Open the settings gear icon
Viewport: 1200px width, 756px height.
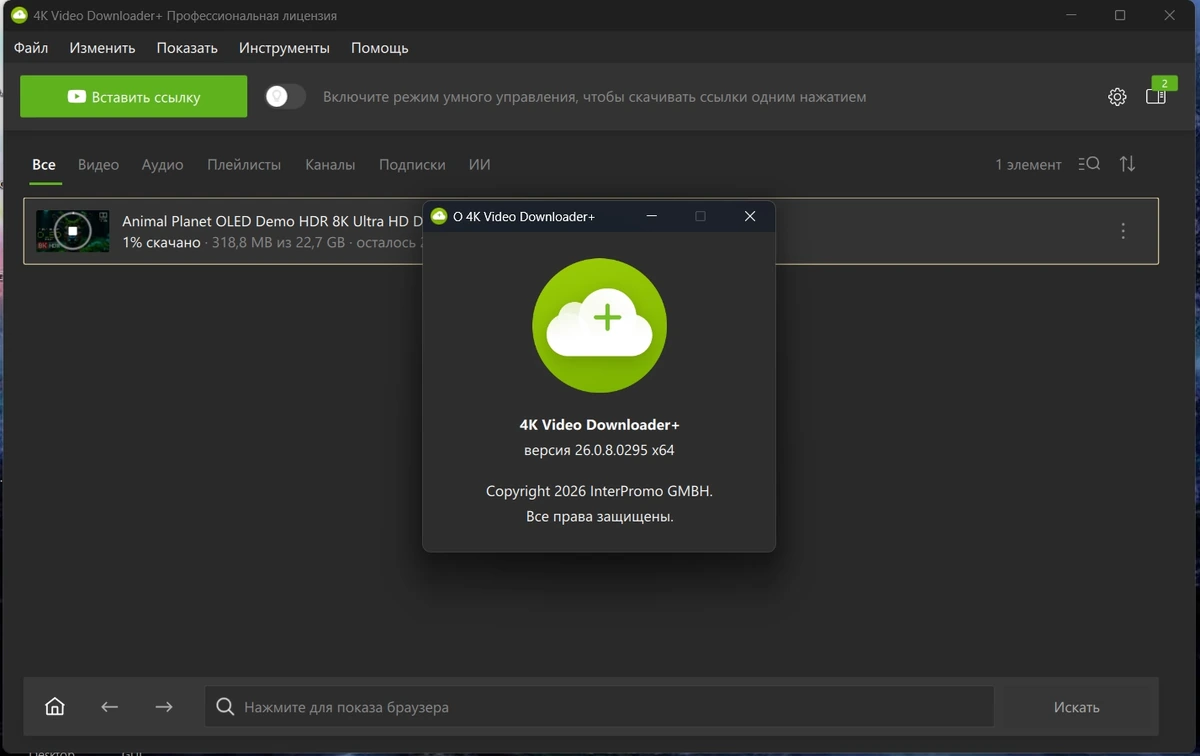coord(1117,97)
